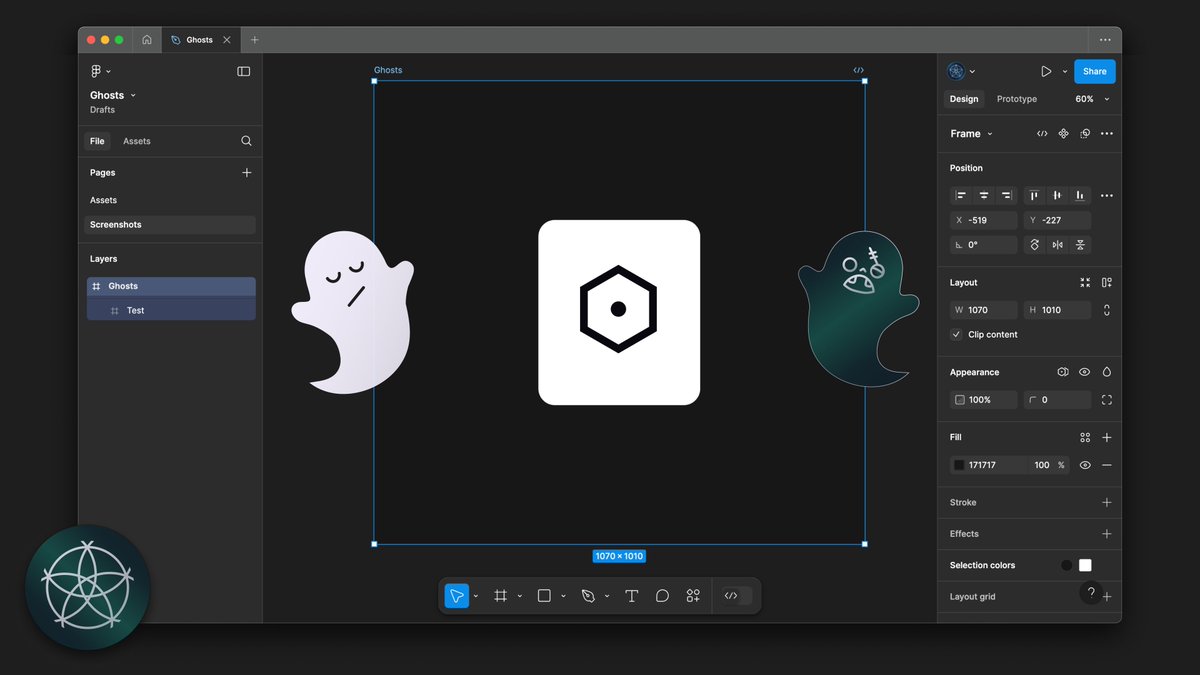Viewport: 1200px width, 675px height.
Task: Click the auto layout icon
Action: click(1107, 283)
